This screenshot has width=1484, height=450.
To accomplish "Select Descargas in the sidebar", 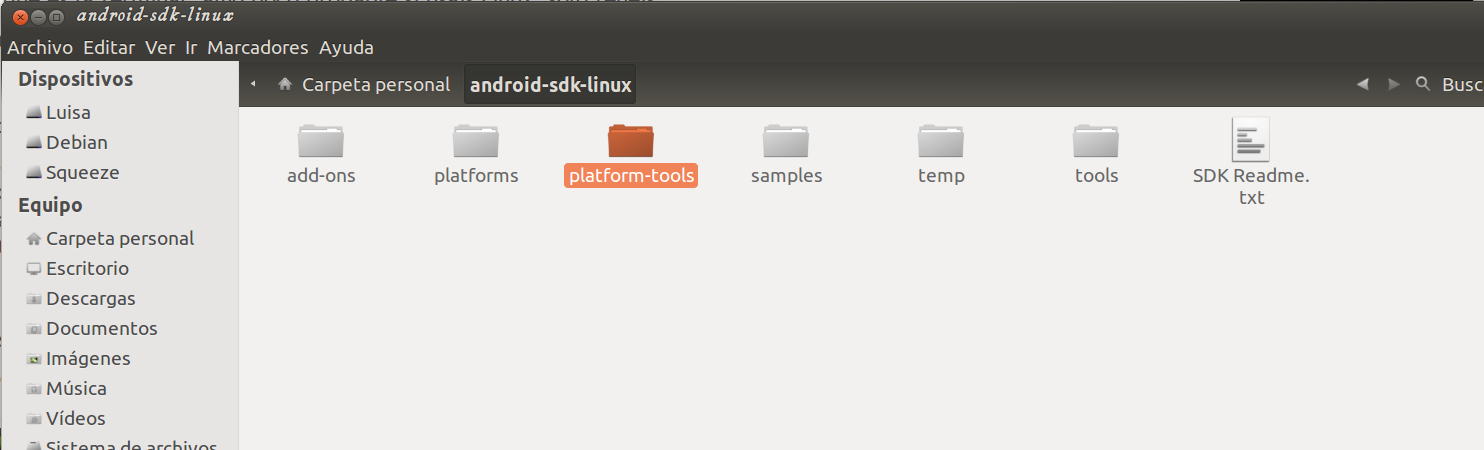I will [x=90, y=298].
